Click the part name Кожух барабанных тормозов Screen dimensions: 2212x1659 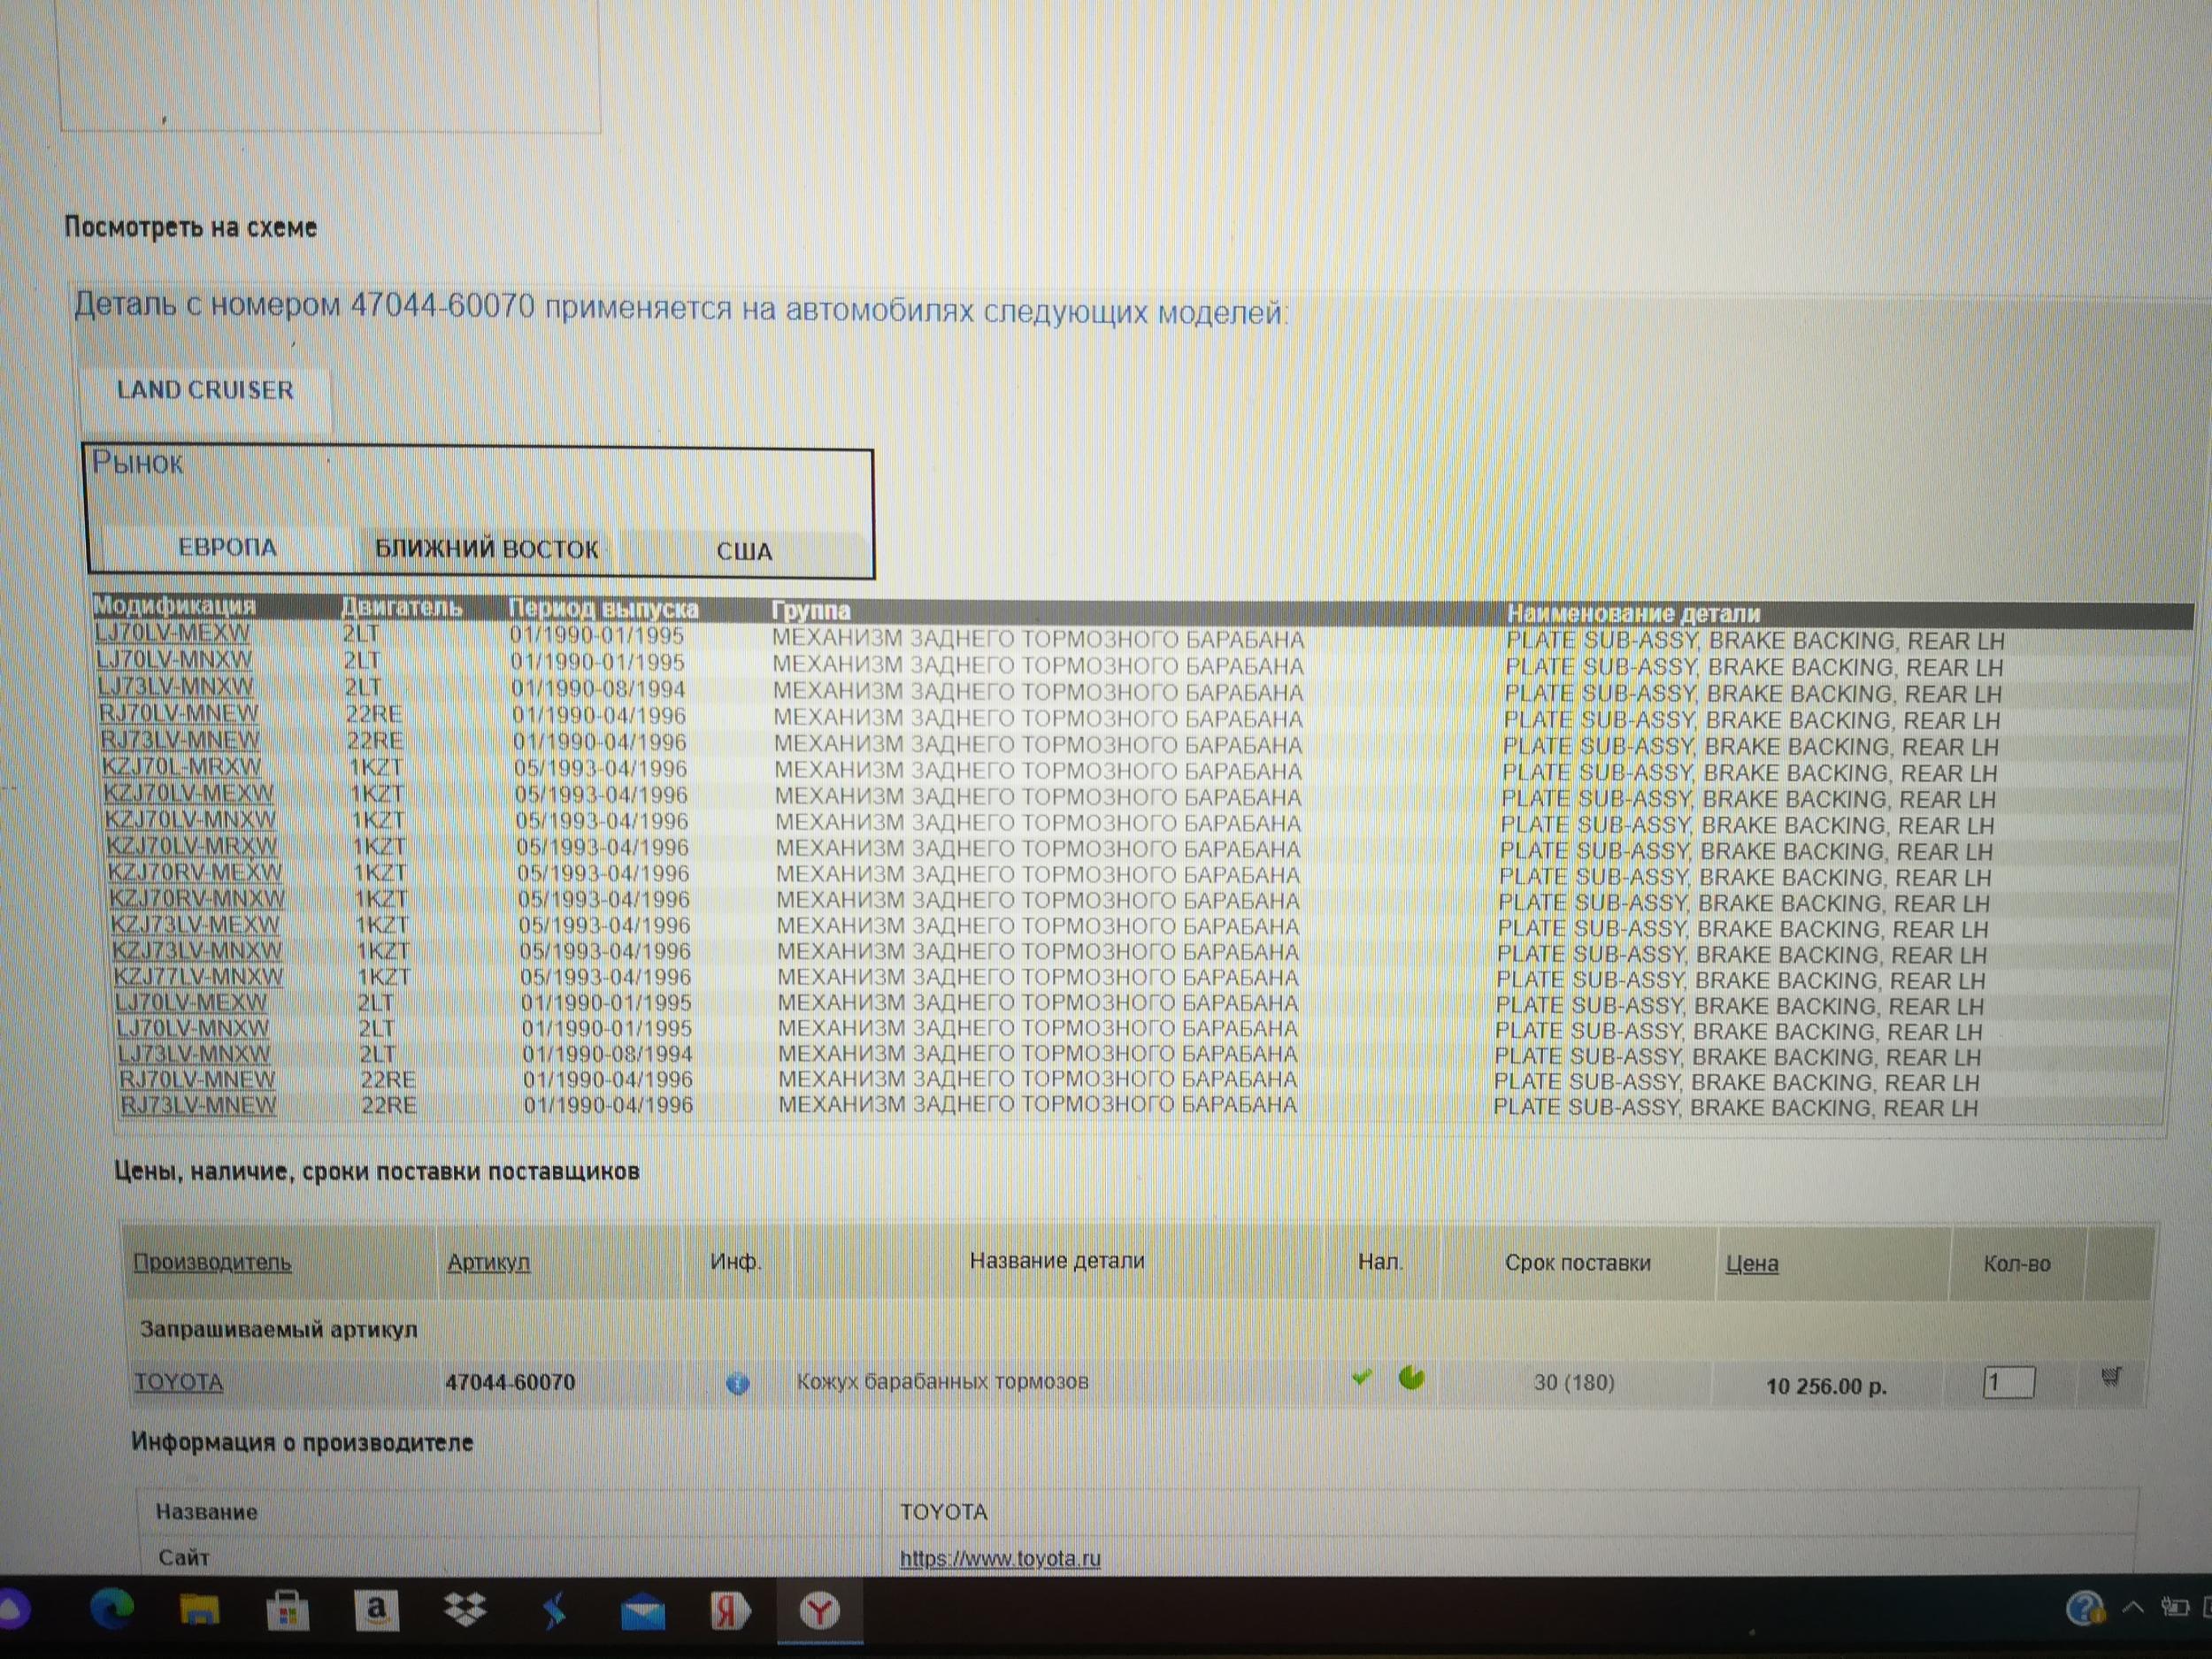point(942,1382)
